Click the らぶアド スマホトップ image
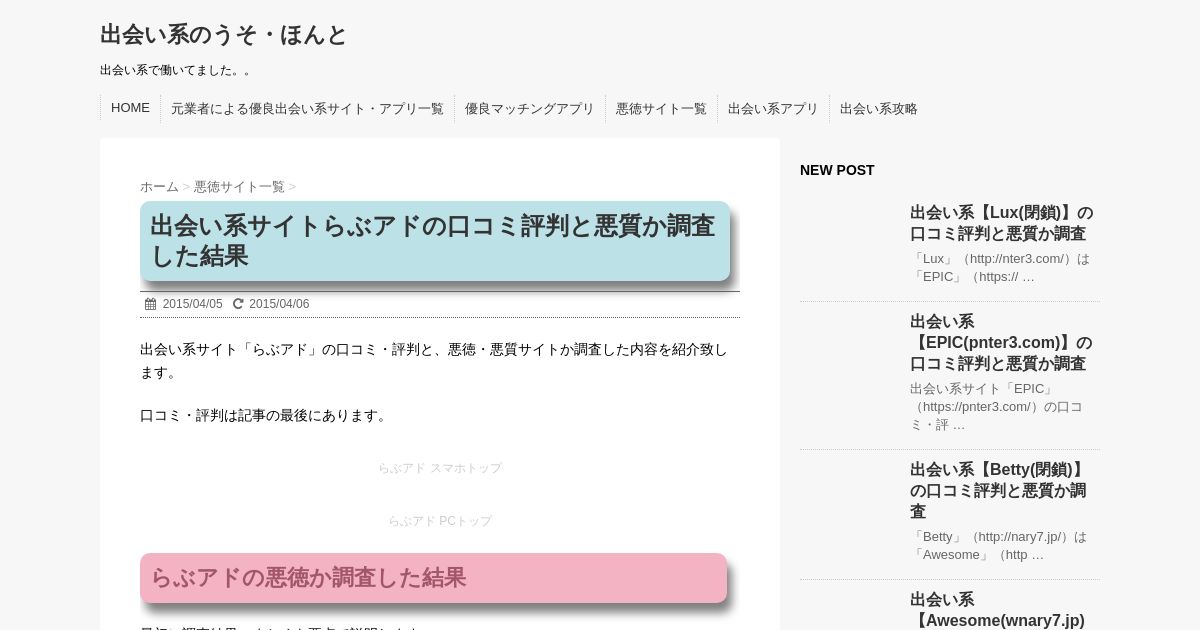 pos(440,468)
